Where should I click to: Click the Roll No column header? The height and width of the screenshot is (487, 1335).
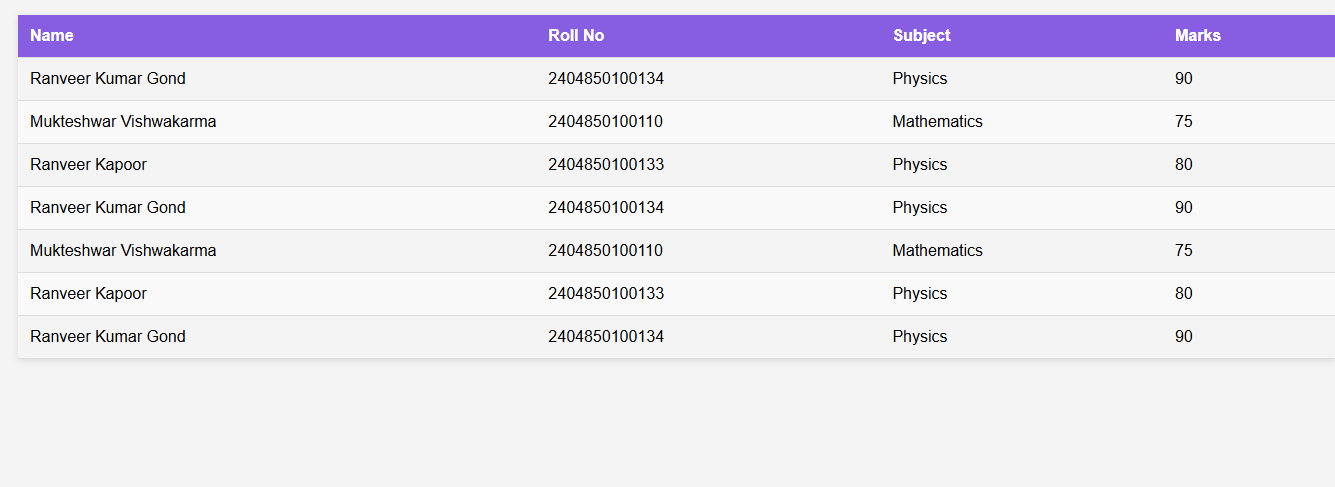(x=576, y=36)
